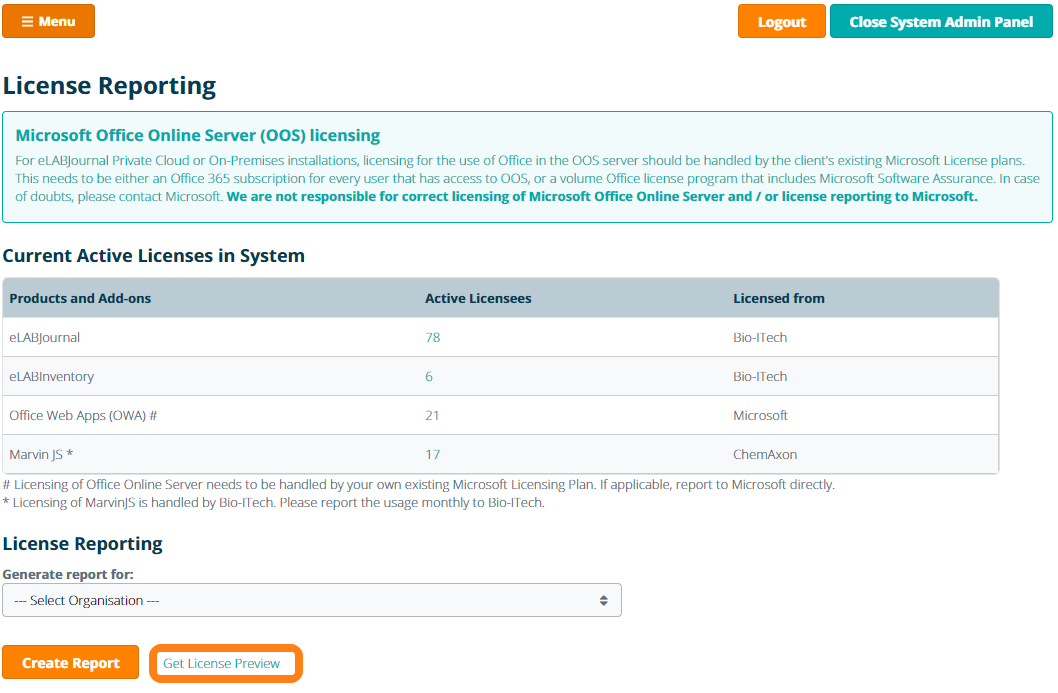Click the Active Licensees column header
Screen dimensions: 1058x693
[478, 298]
